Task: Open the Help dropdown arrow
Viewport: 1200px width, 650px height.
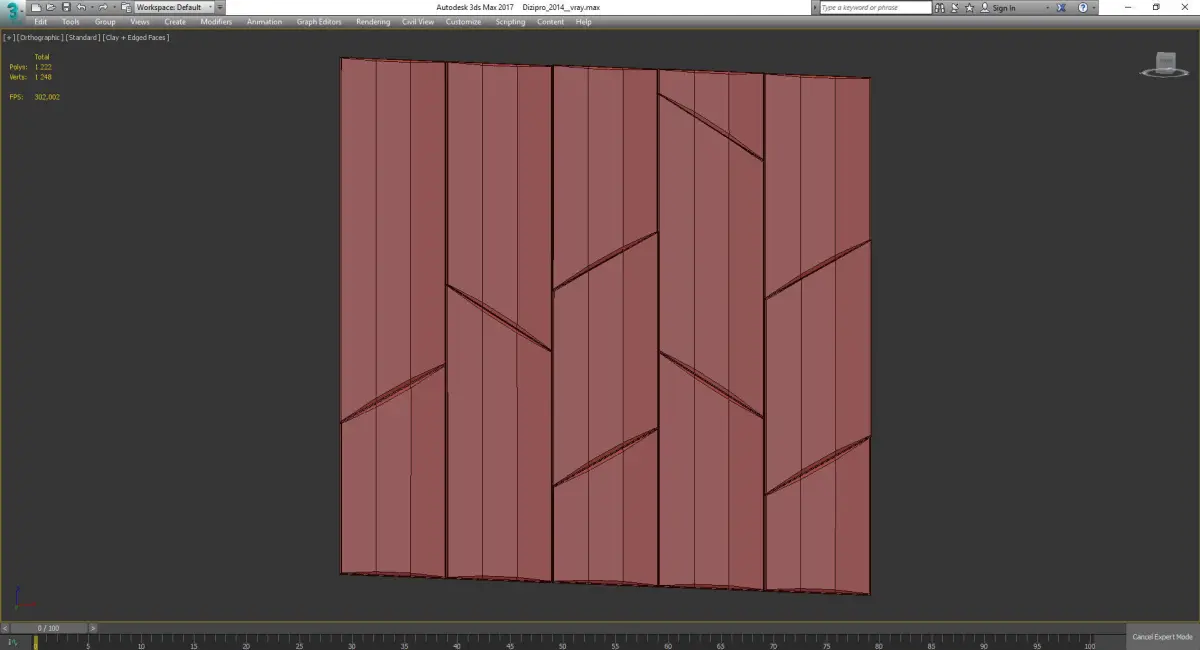Action: [x=1093, y=7]
